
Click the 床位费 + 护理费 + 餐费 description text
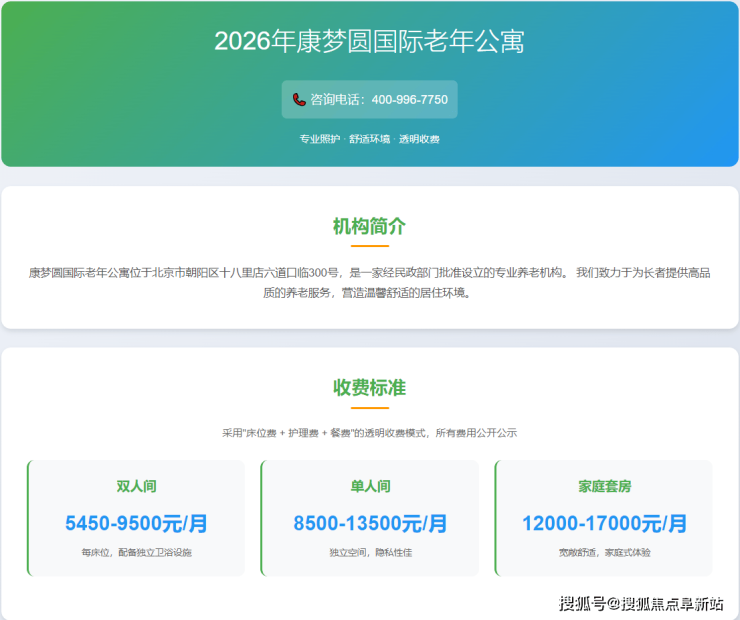point(369,433)
